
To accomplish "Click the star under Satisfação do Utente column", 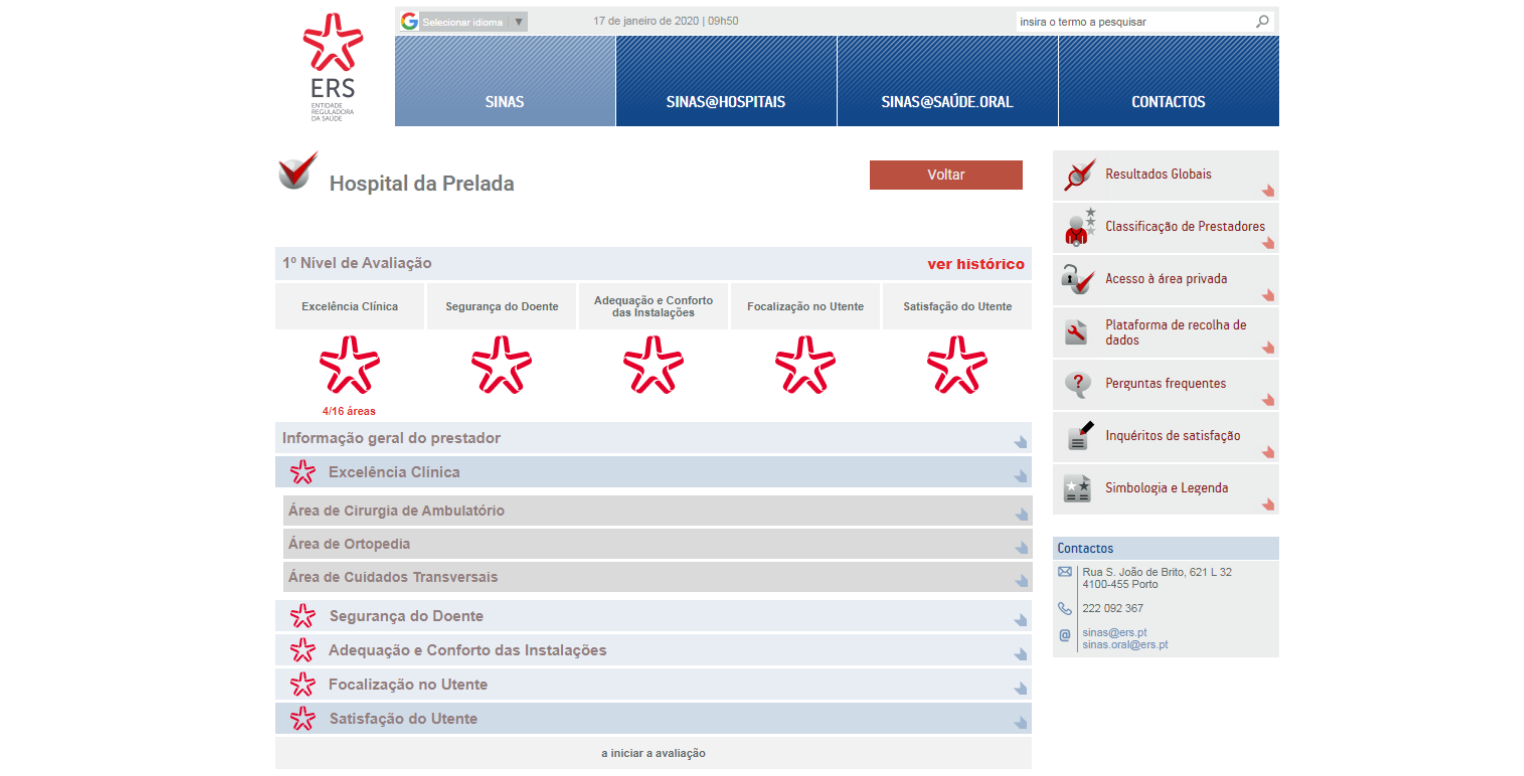I will pyautogui.click(x=957, y=365).
